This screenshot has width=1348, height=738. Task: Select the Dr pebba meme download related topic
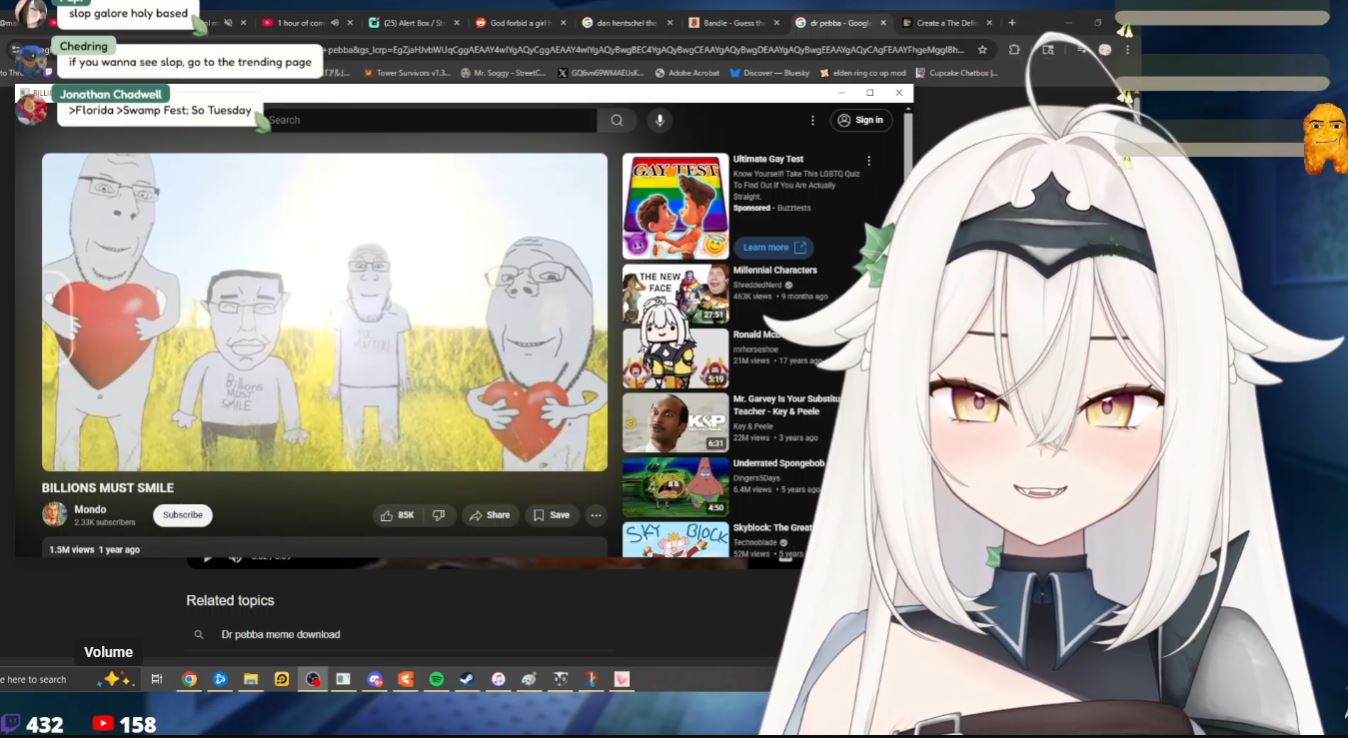pyautogui.click(x=280, y=634)
